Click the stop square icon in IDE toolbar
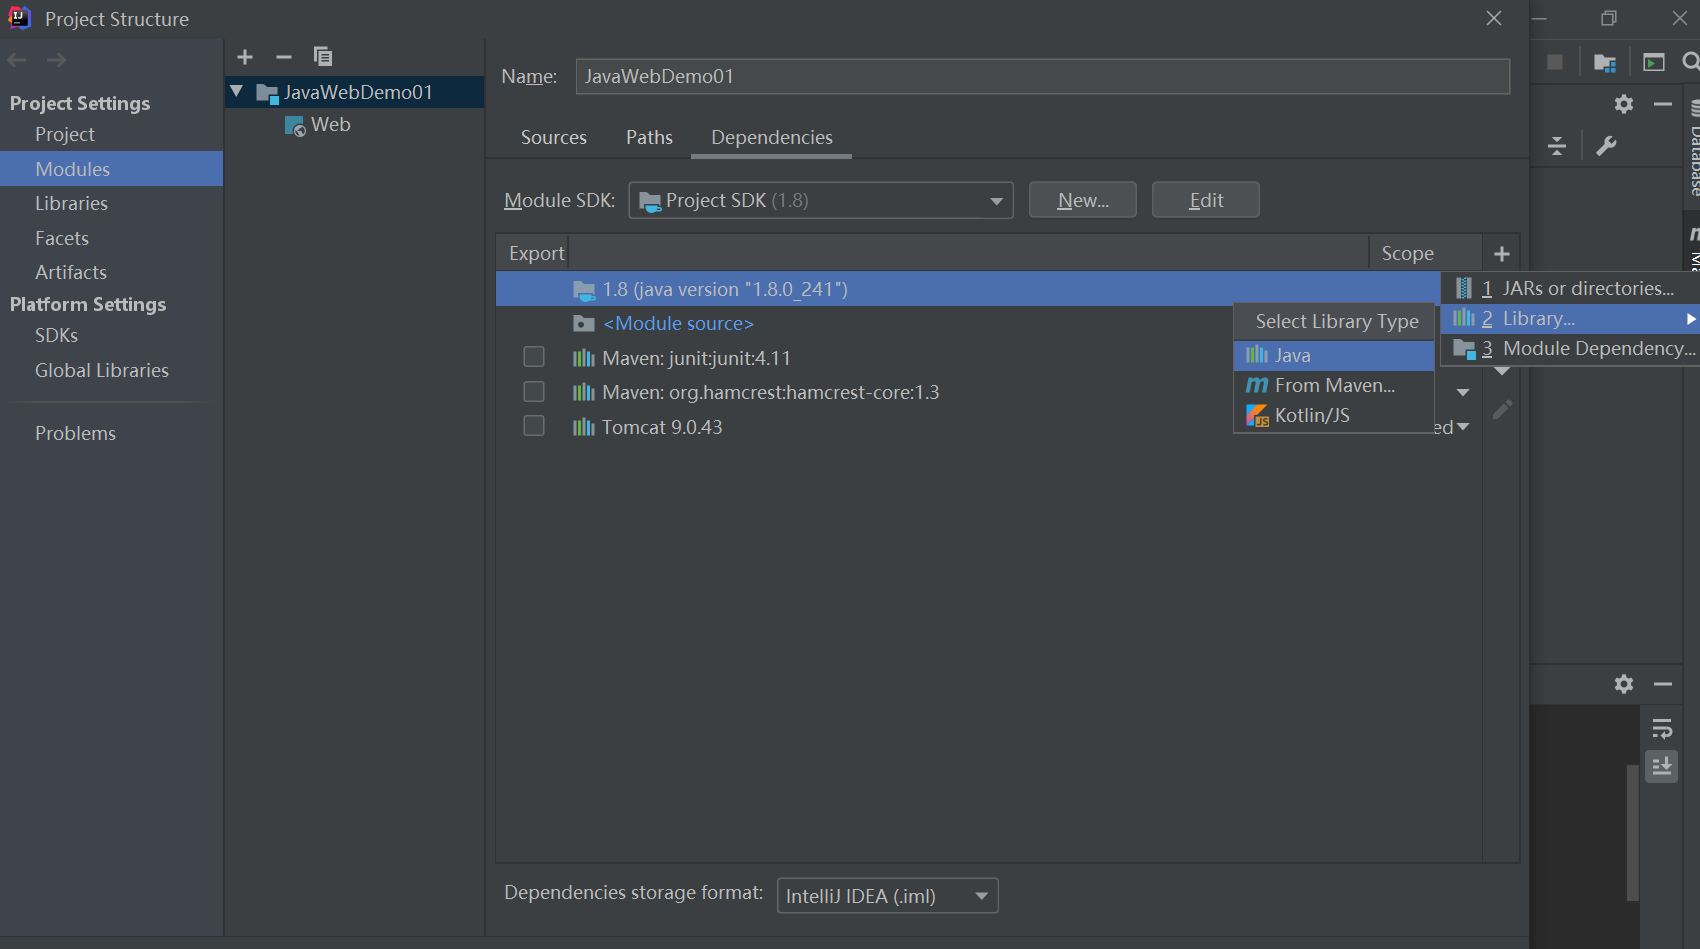The height and width of the screenshot is (949, 1700). pos(1555,62)
